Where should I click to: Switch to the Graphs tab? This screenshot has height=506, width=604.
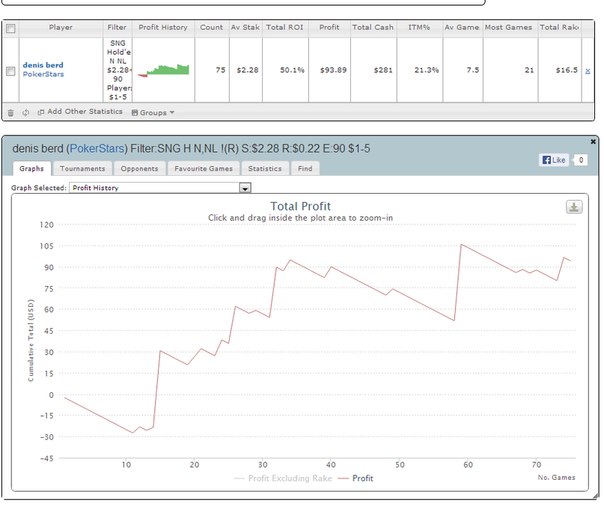click(32, 168)
